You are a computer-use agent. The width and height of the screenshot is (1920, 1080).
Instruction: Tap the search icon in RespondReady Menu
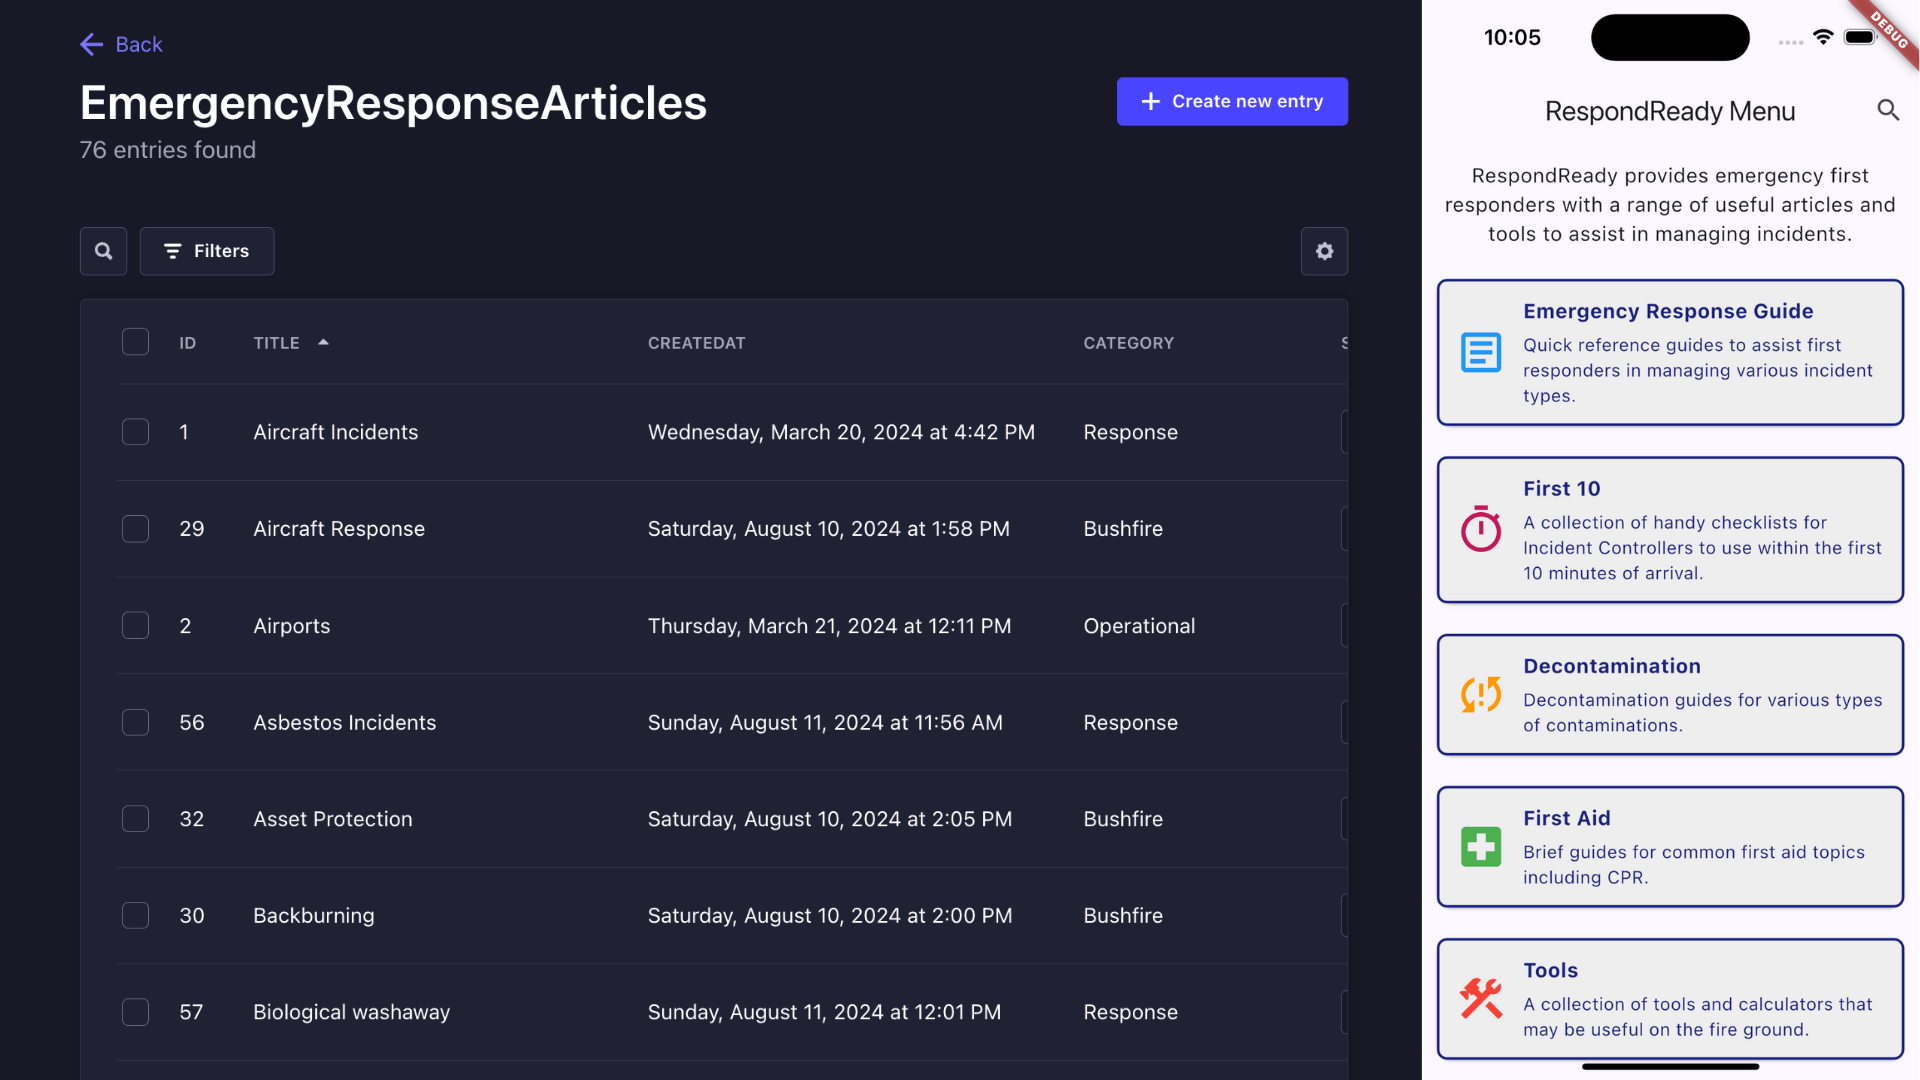pyautogui.click(x=1887, y=110)
